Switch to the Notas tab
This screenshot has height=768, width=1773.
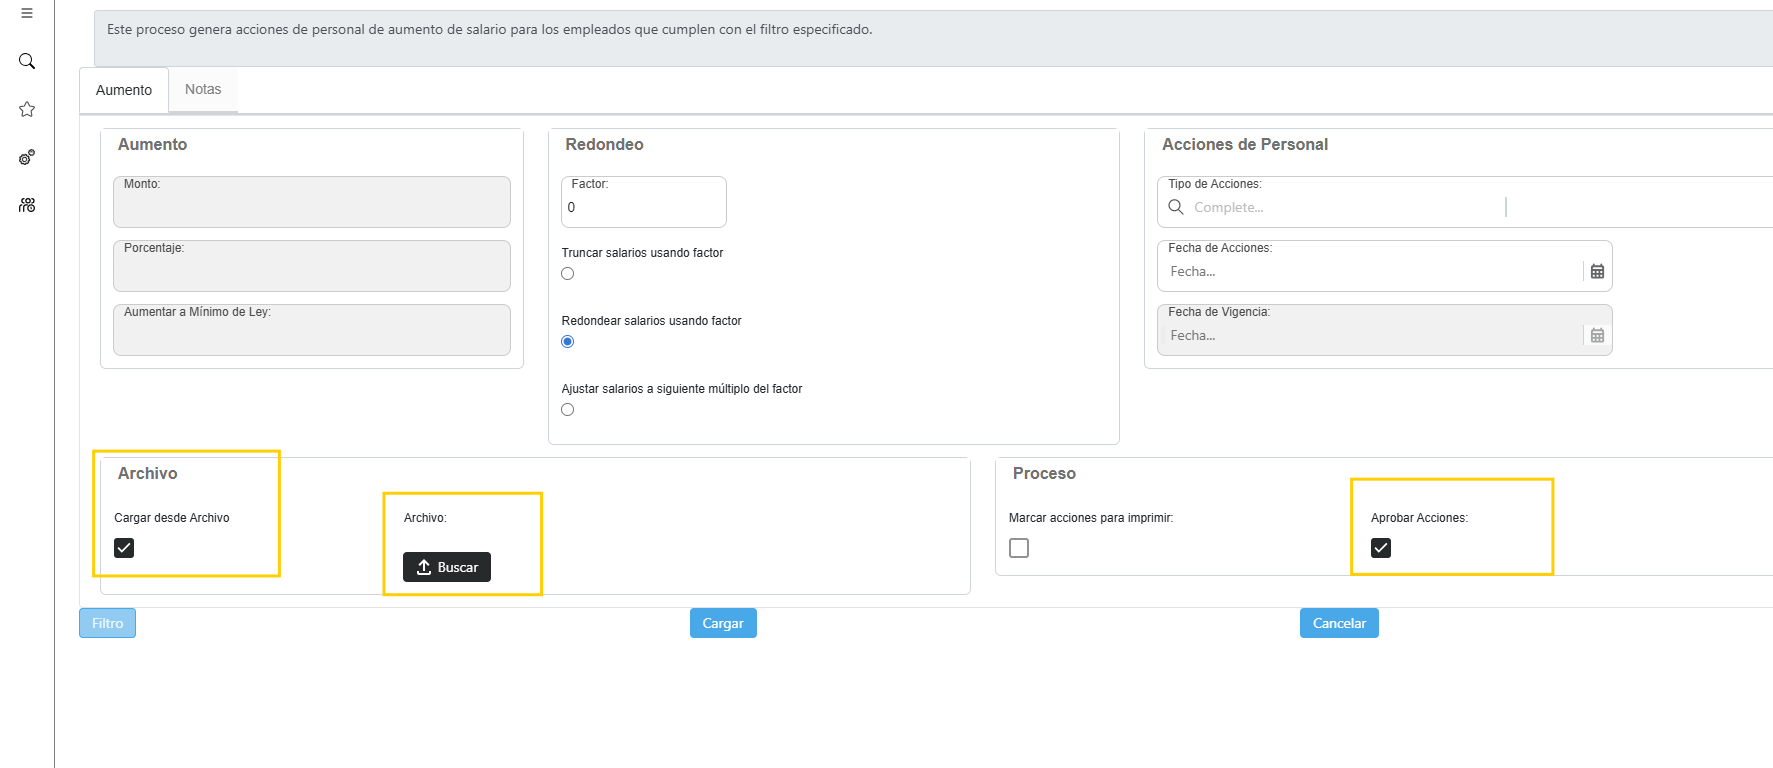tap(203, 90)
